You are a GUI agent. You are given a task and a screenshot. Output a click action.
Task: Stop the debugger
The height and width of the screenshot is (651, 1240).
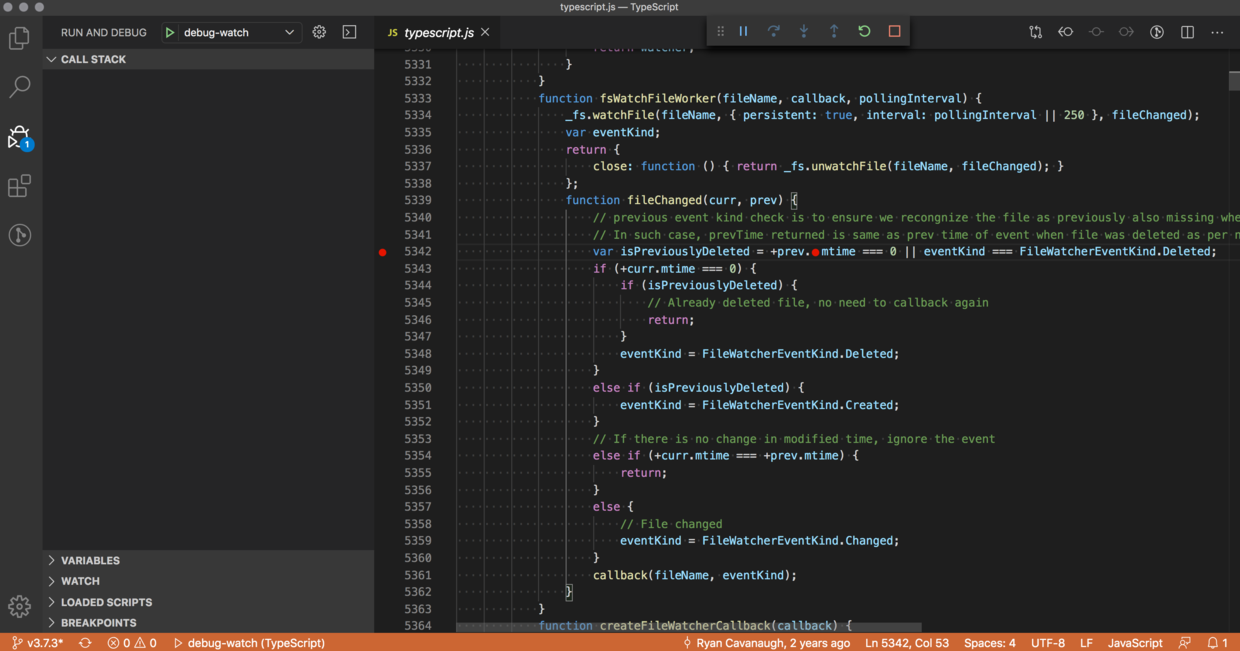pos(893,31)
